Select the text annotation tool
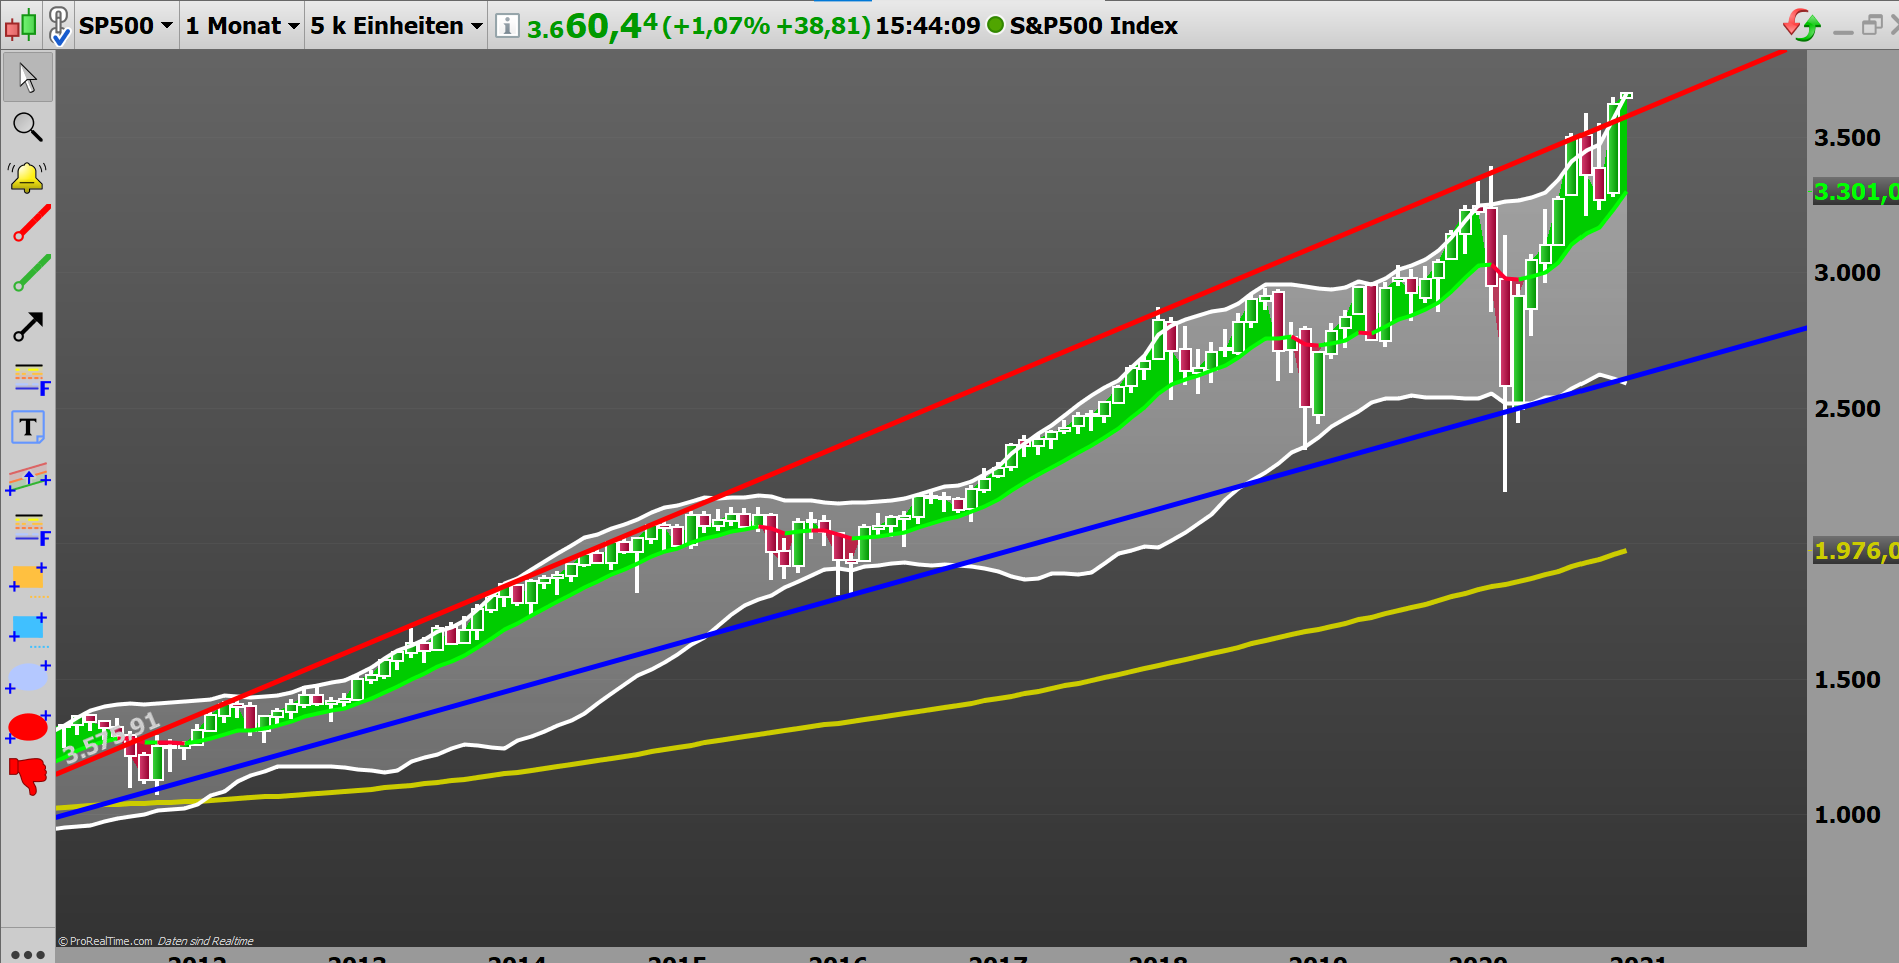The image size is (1899, 963). tap(28, 427)
